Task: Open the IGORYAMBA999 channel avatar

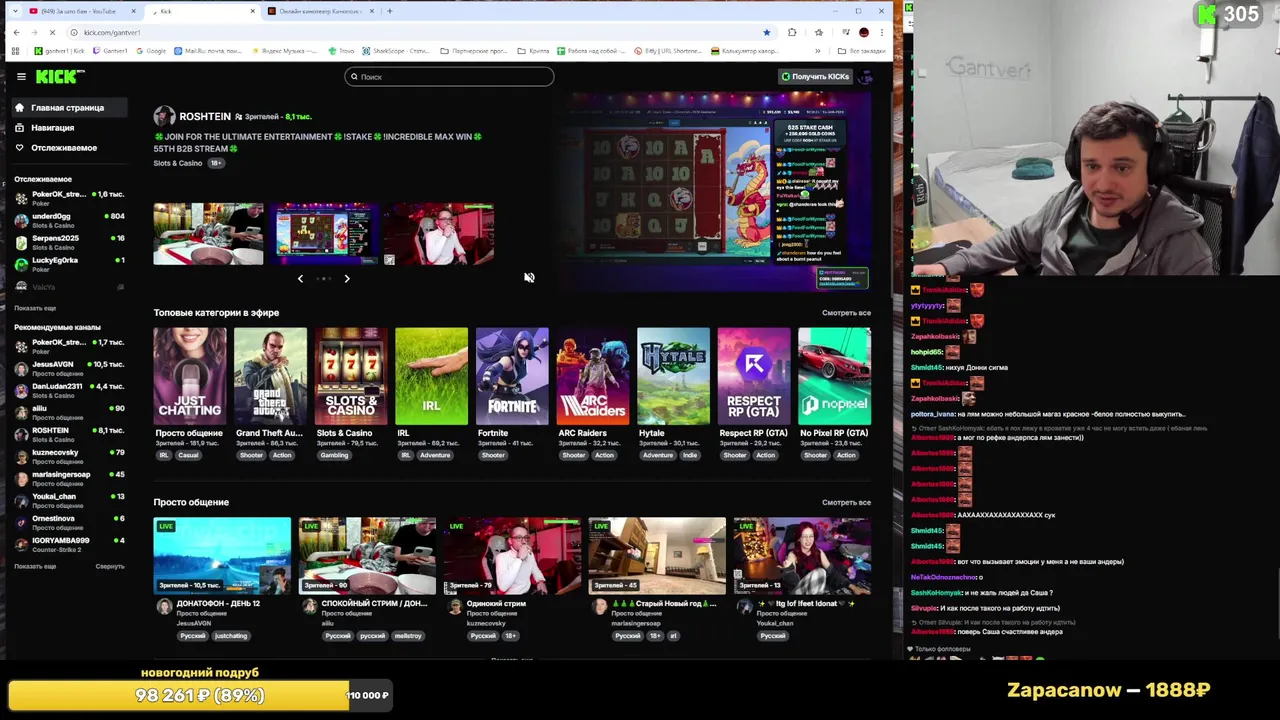Action: pos(21,544)
